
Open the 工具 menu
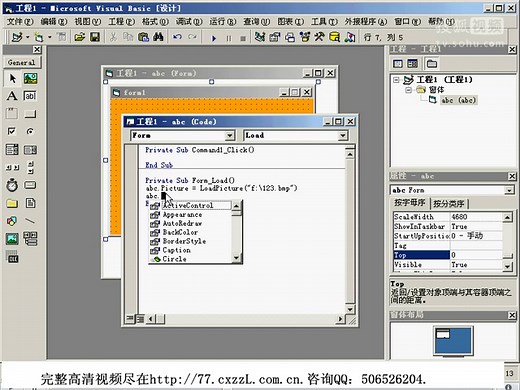pyautogui.click(x=324, y=22)
